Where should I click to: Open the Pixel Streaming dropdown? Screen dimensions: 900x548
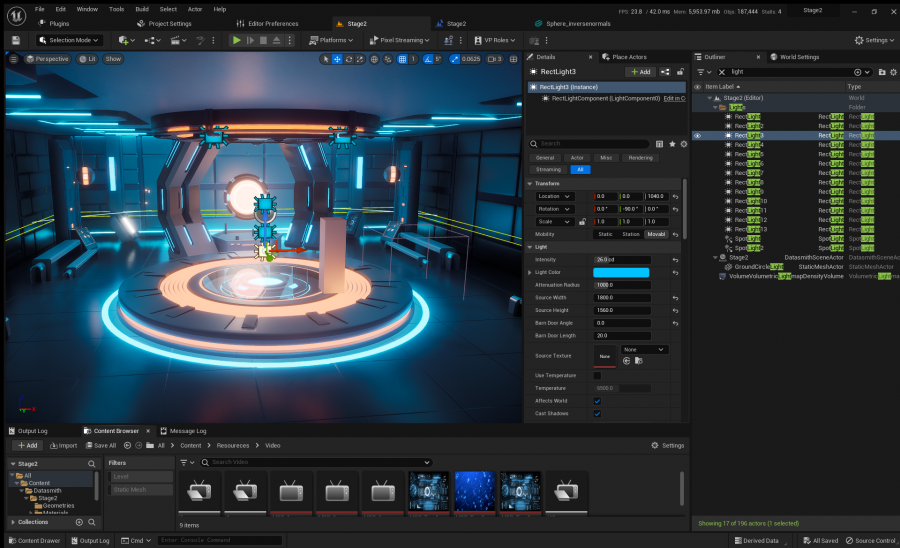pyautogui.click(x=399, y=40)
